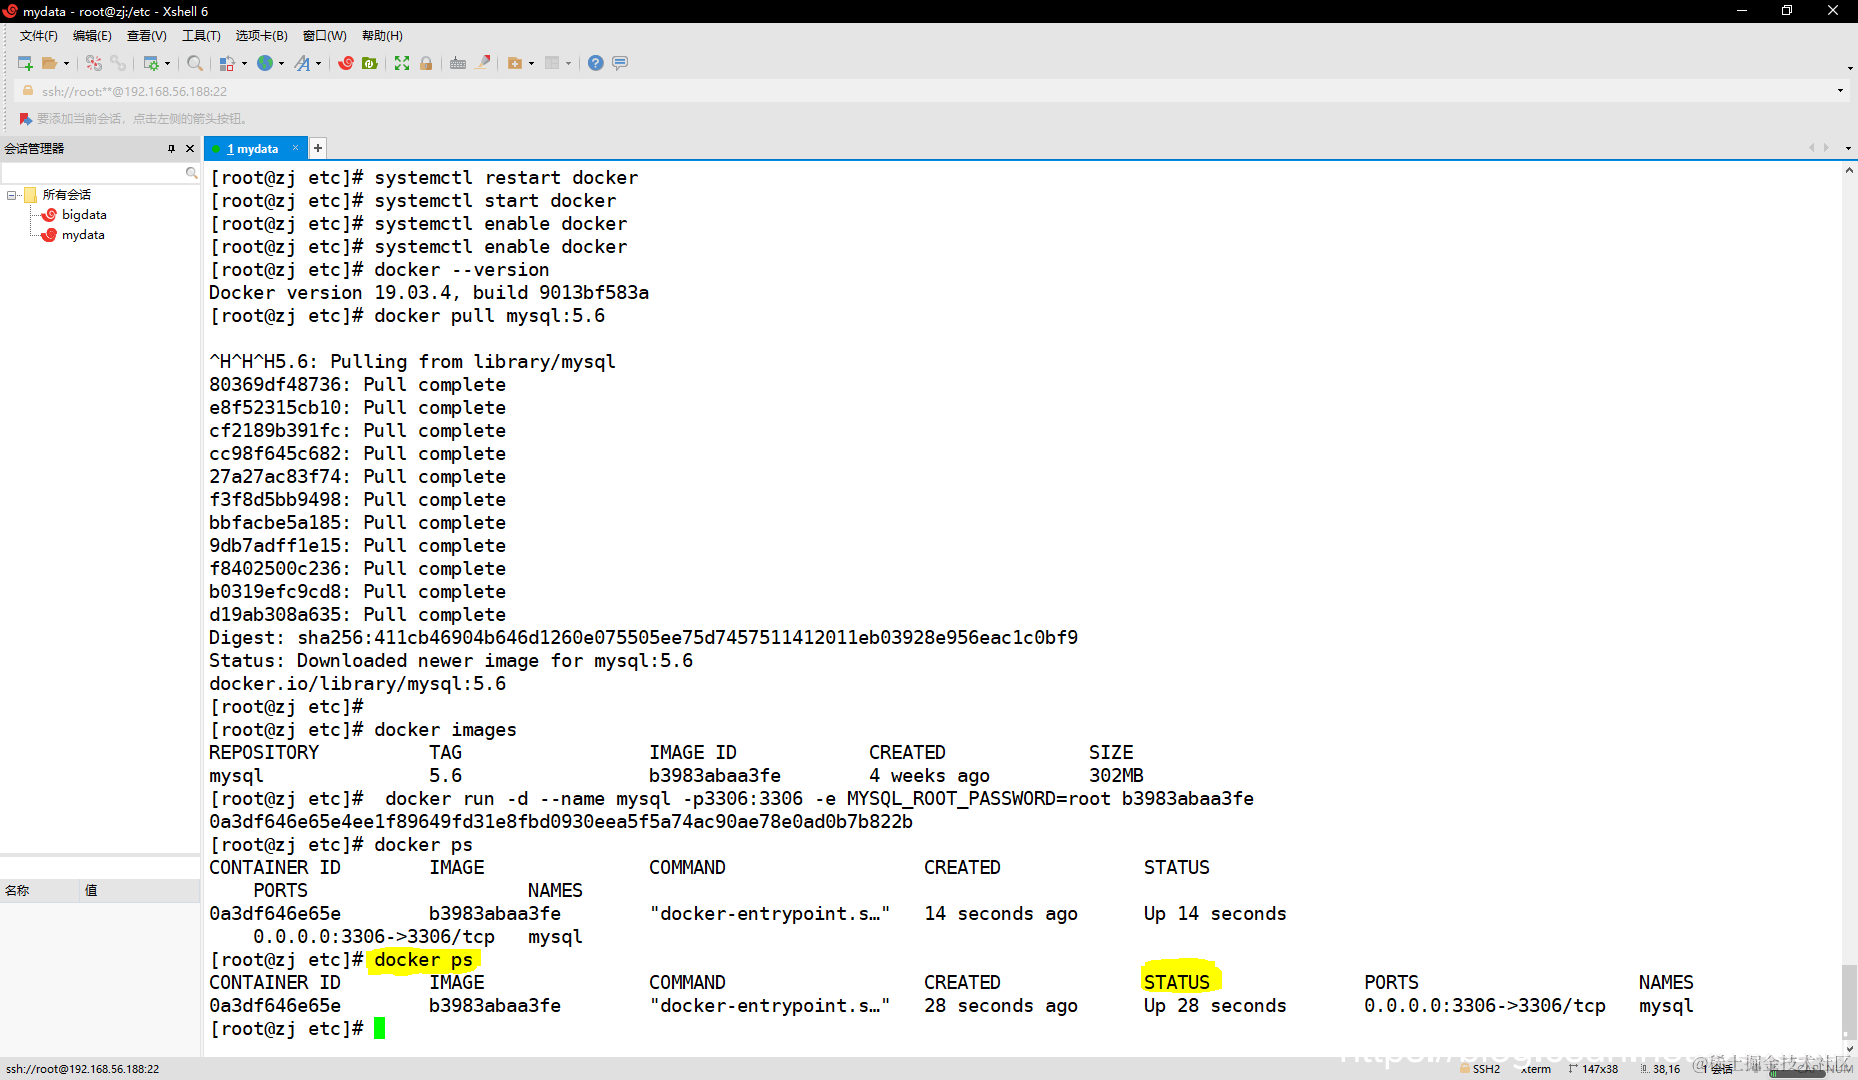Open the 编辑(E) menu
This screenshot has width=1858, height=1080.
(x=92, y=36)
